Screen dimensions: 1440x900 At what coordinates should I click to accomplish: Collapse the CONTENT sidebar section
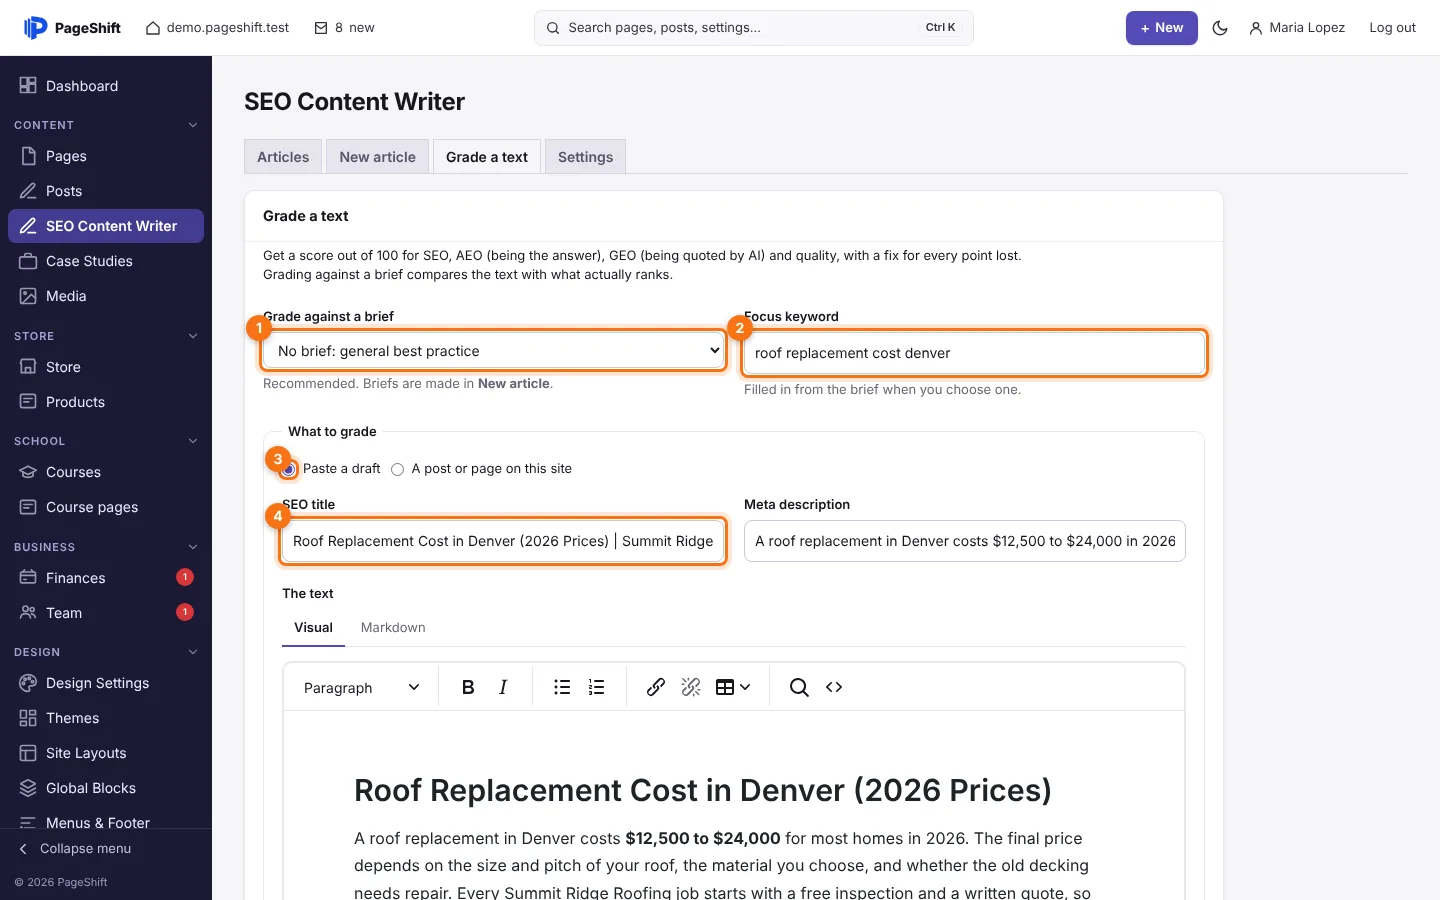193,125
